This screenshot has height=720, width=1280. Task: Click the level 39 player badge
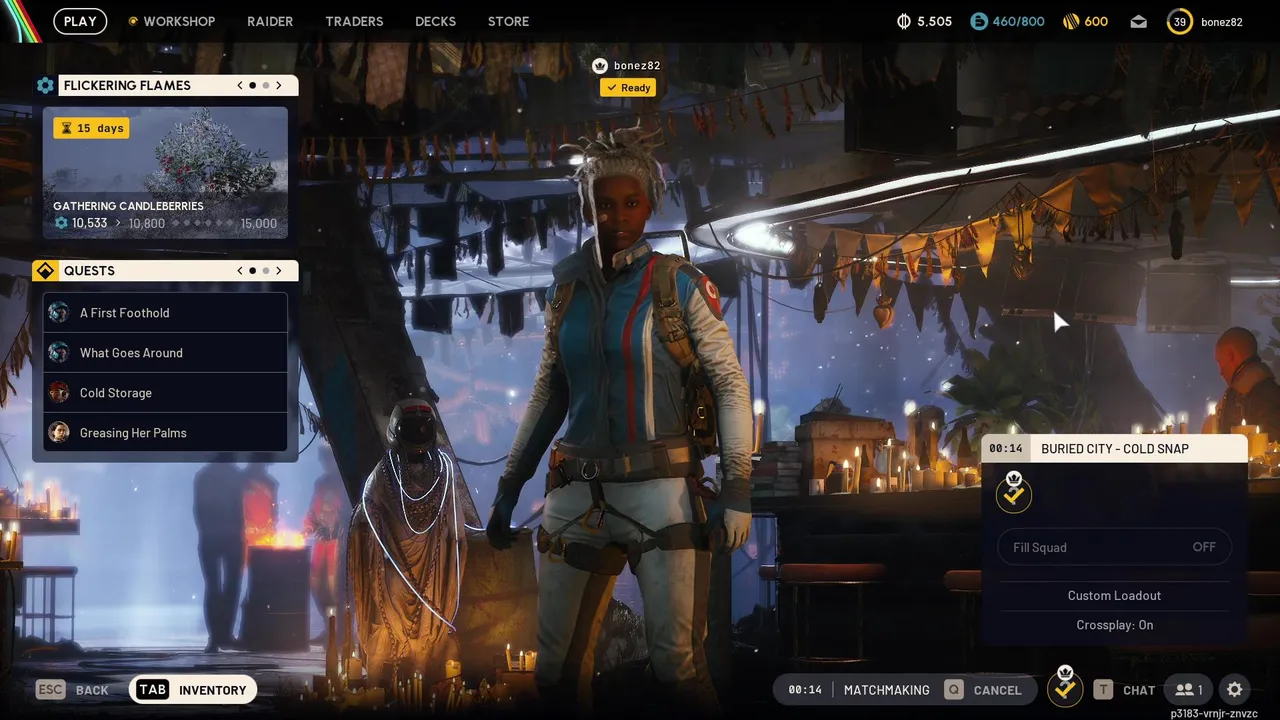tap(1180, 21)
